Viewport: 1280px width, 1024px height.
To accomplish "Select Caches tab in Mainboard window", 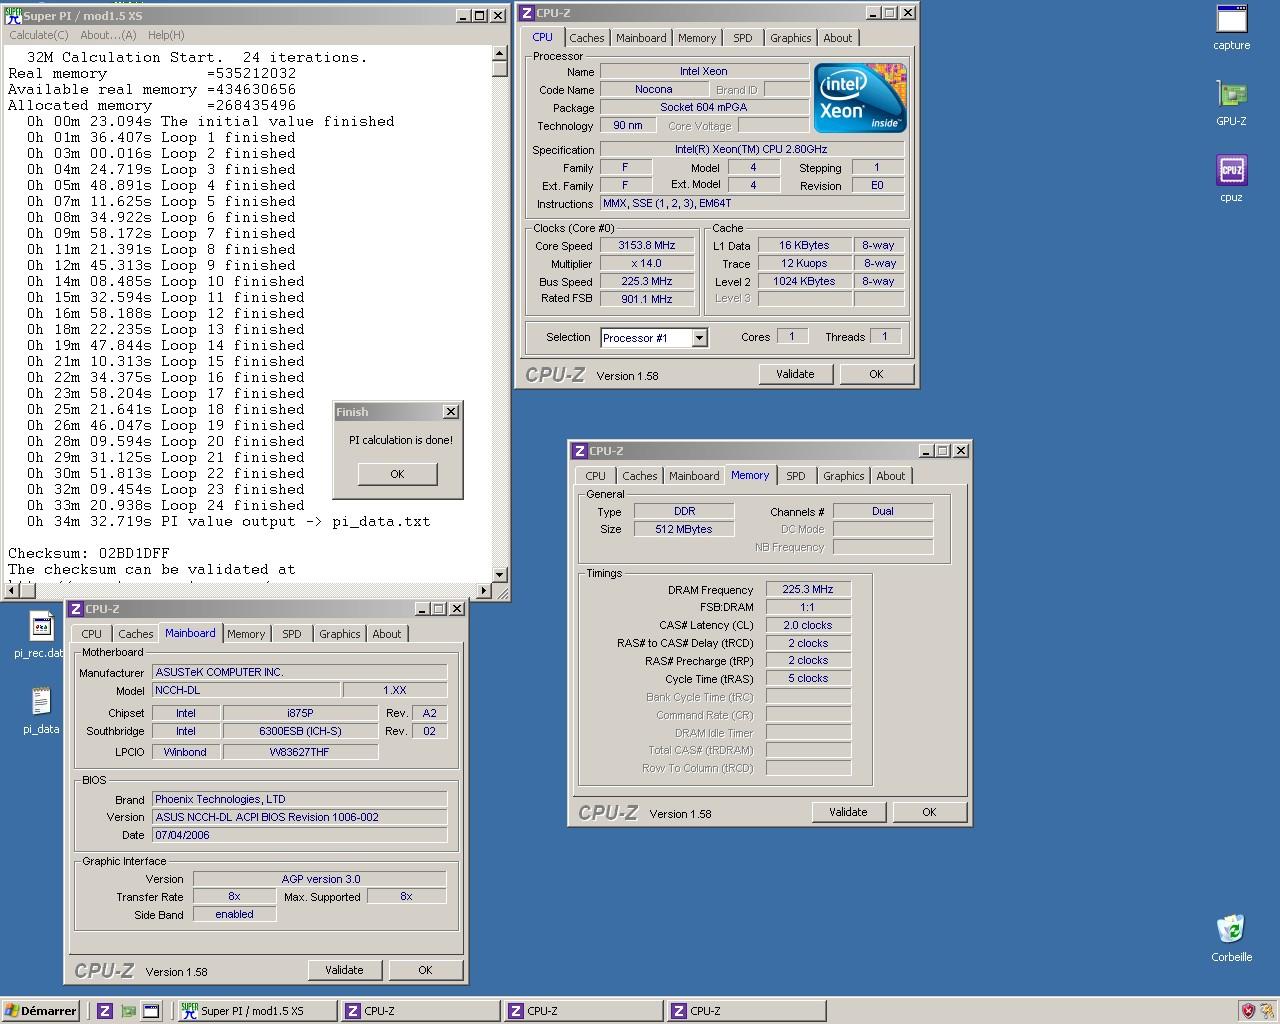I will tap(136, 634).
